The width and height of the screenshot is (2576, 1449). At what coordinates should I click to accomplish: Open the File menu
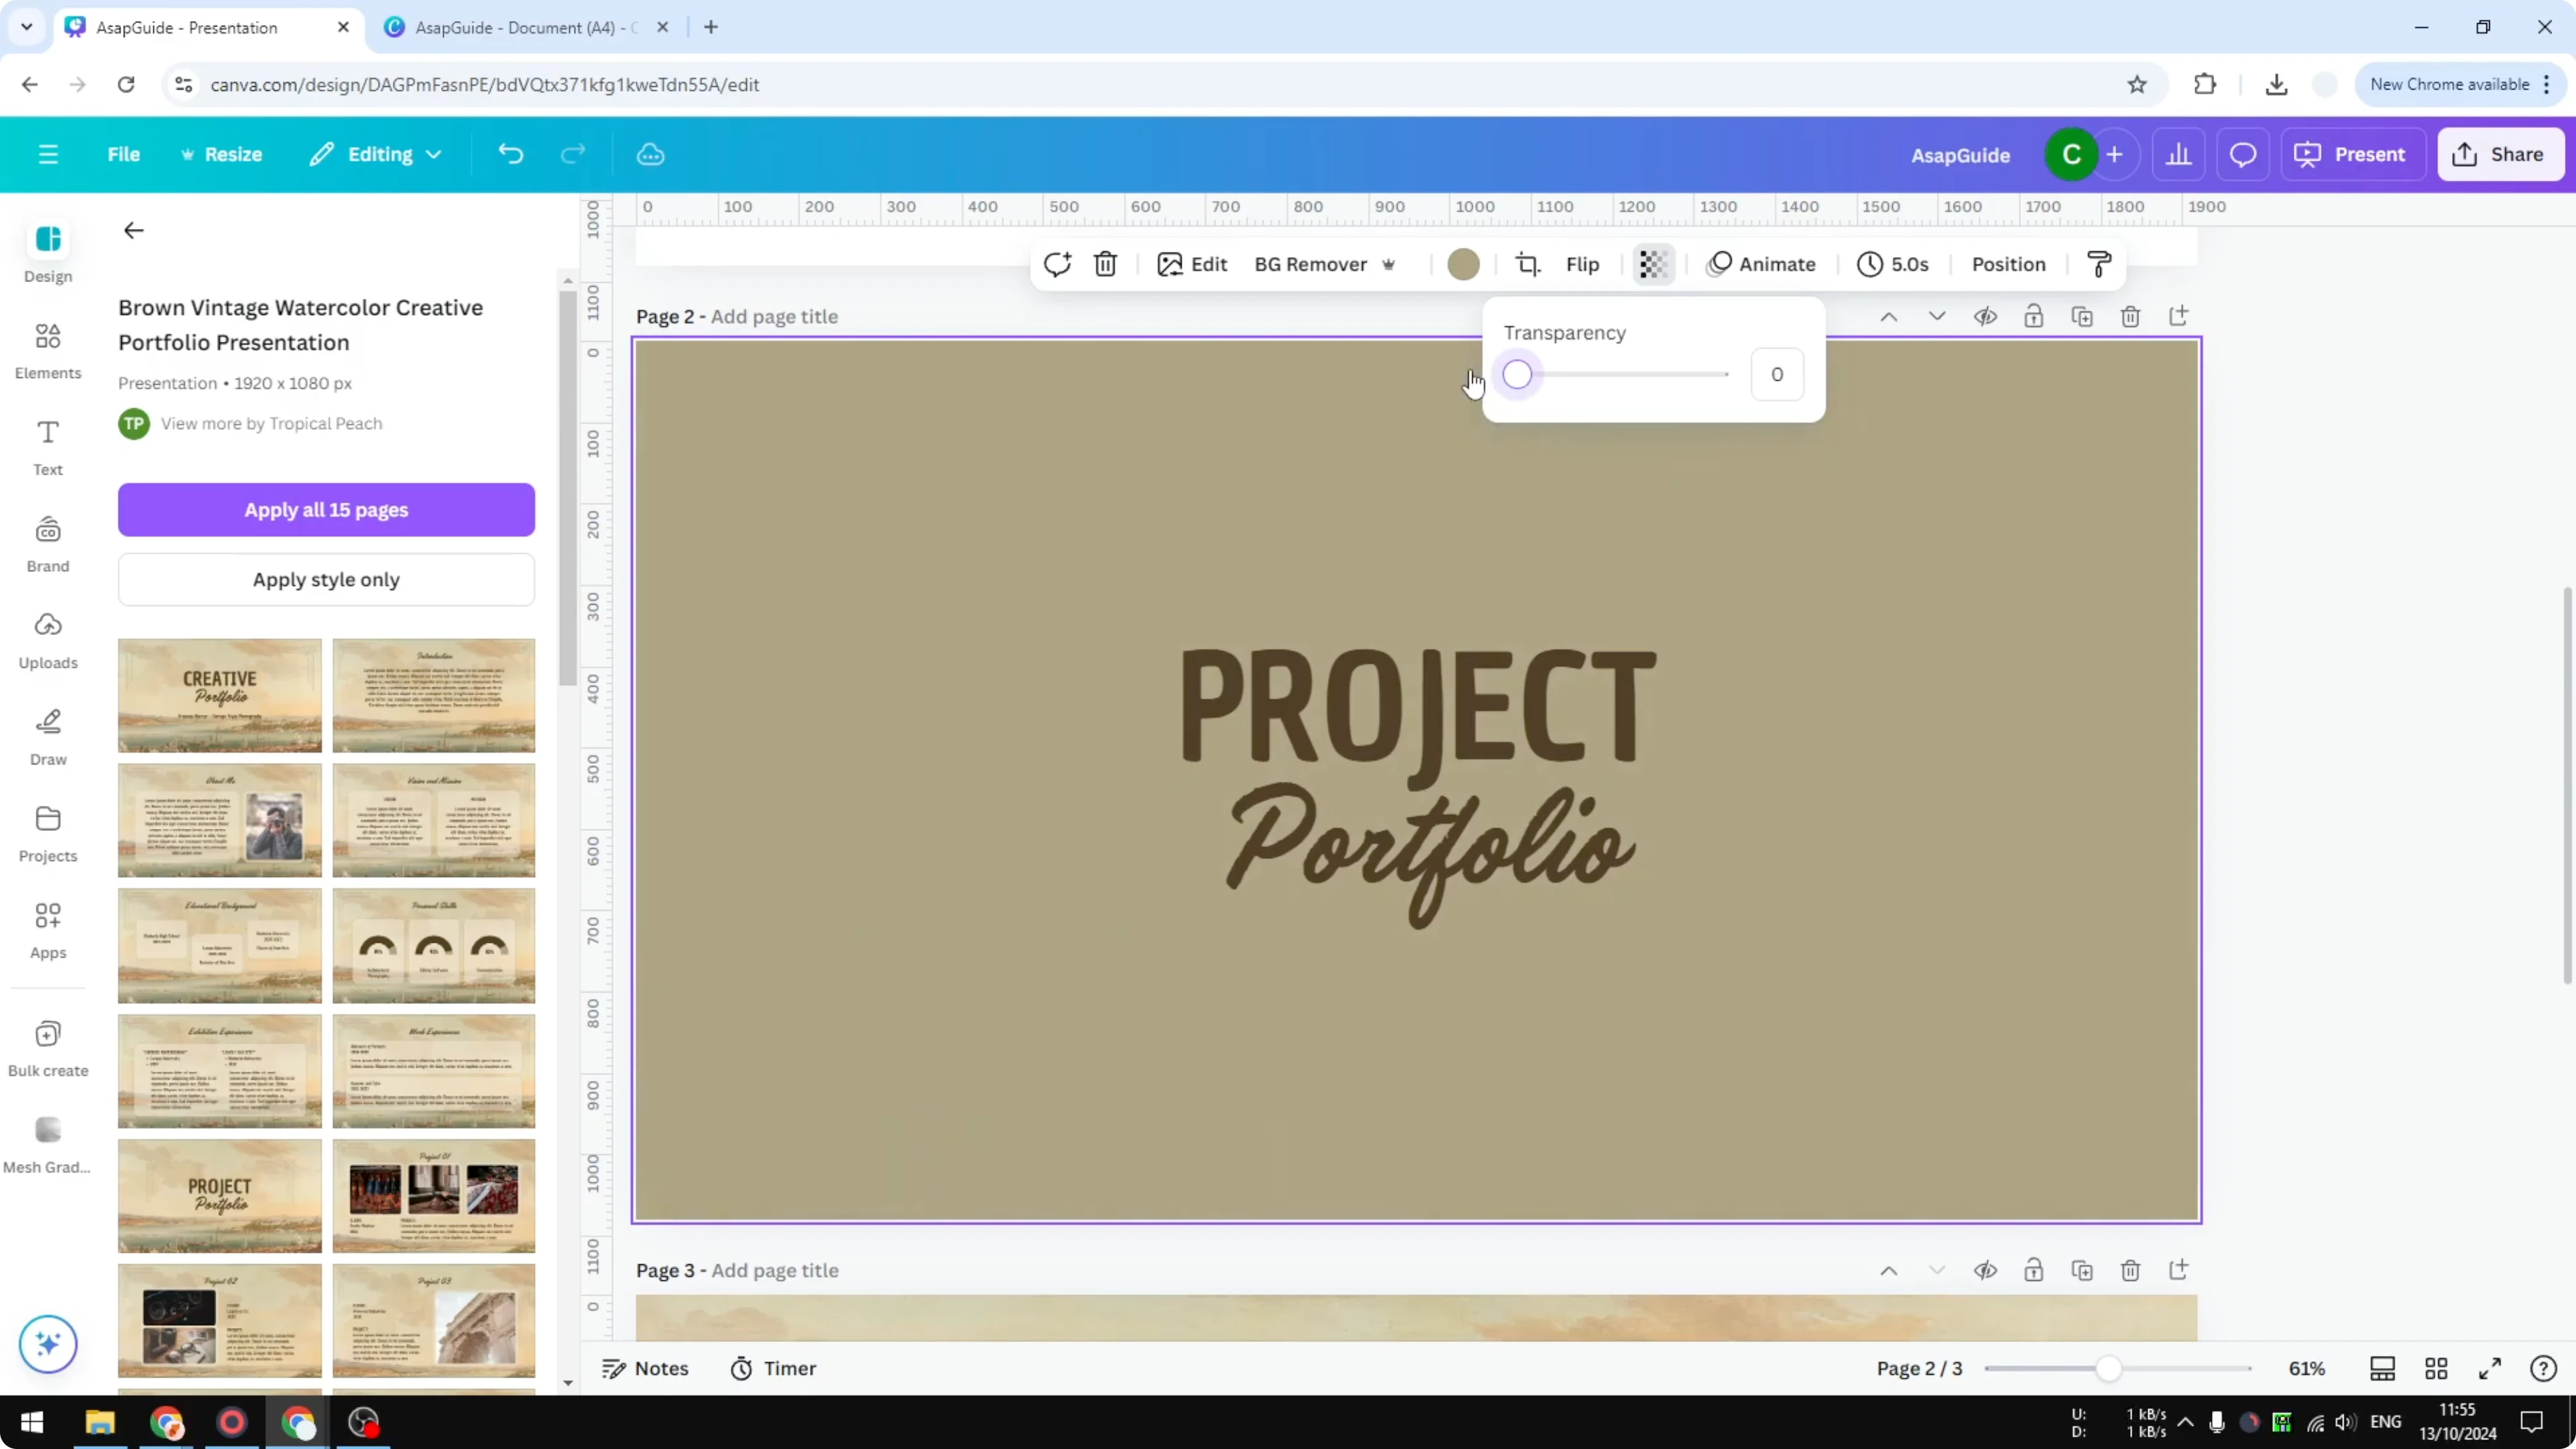click(x=124, y=154)
